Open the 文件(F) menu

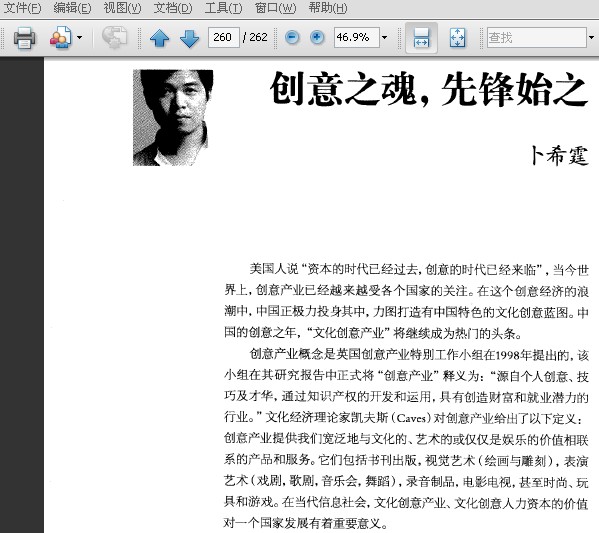click(x=22, y=8)
